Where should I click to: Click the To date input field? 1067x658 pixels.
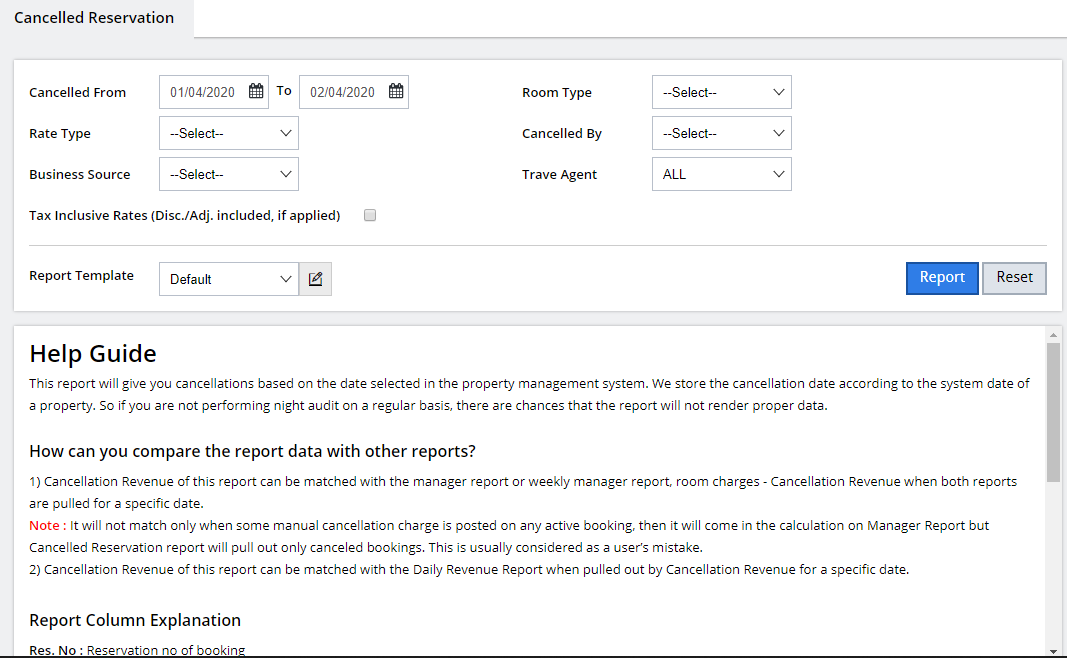point(343,92)
